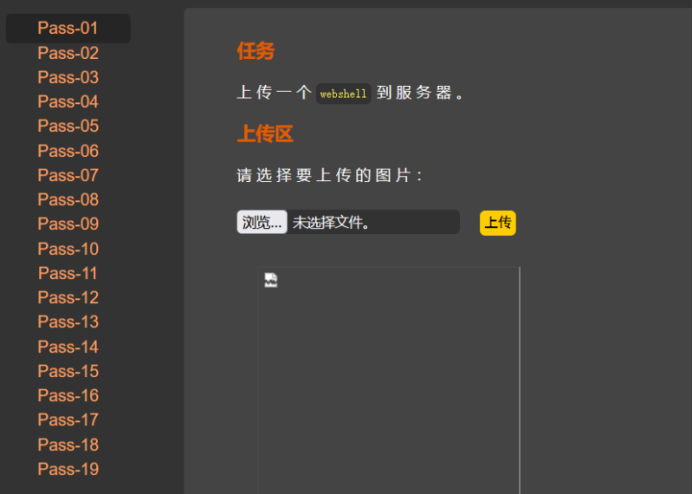Click the webshell code label

pyautogui.click(x=343, y=94)
